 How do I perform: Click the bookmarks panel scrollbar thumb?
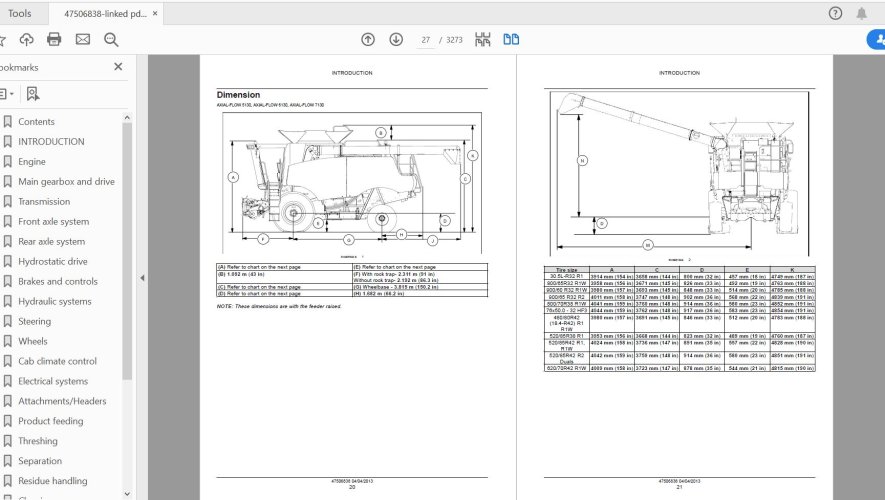click(127, 251)
